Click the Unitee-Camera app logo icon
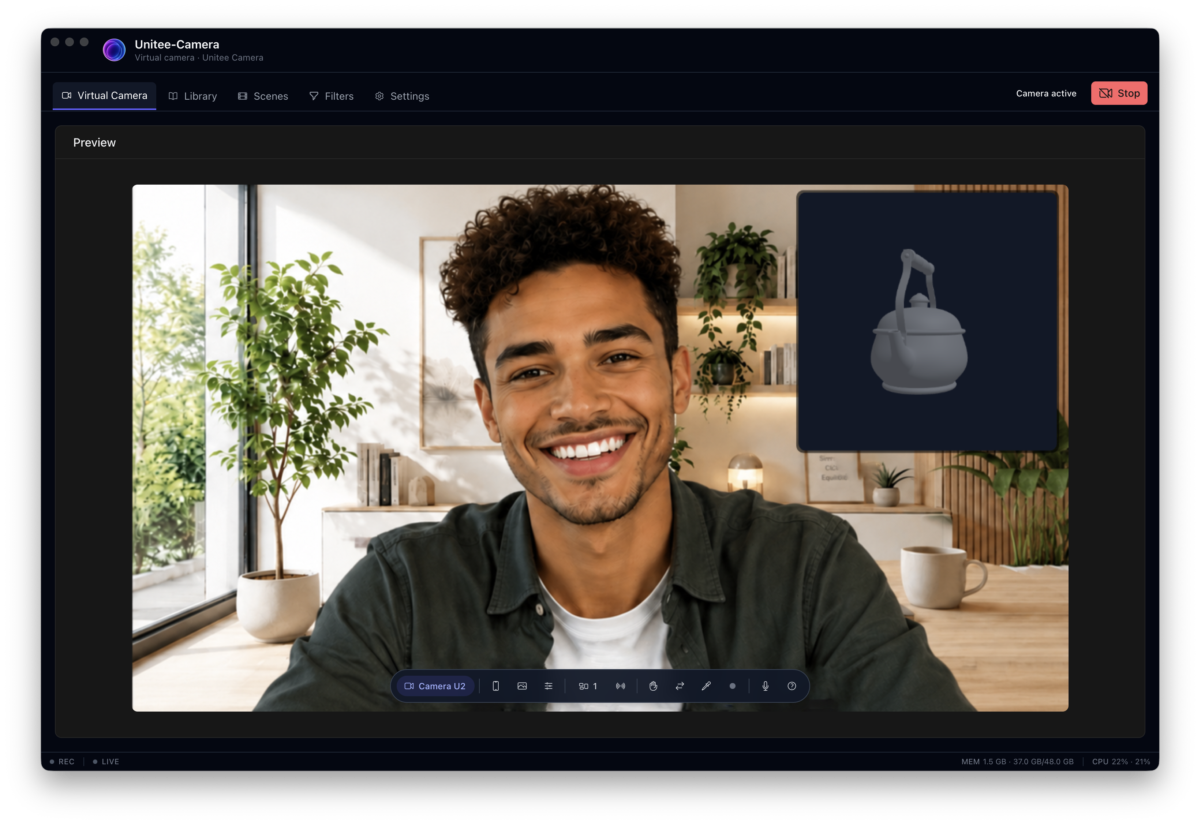The height and width of the screenshot is (825, 1200). 114,50
